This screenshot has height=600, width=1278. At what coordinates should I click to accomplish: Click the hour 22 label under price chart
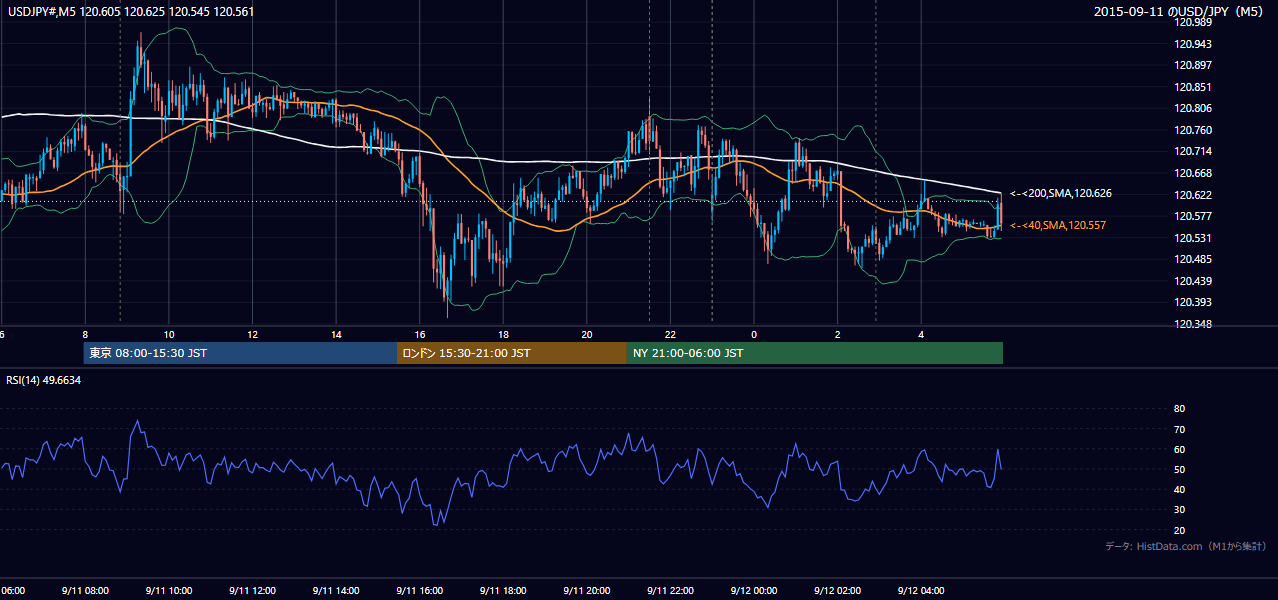point(670,334)
